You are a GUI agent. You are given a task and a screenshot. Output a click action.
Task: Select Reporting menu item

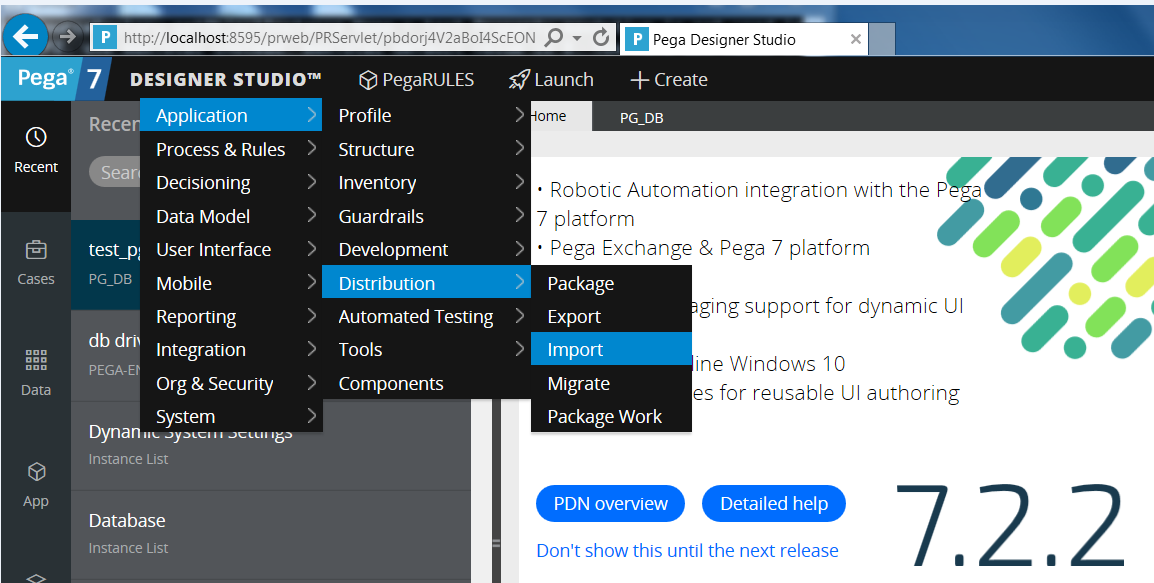coord(231,317)
